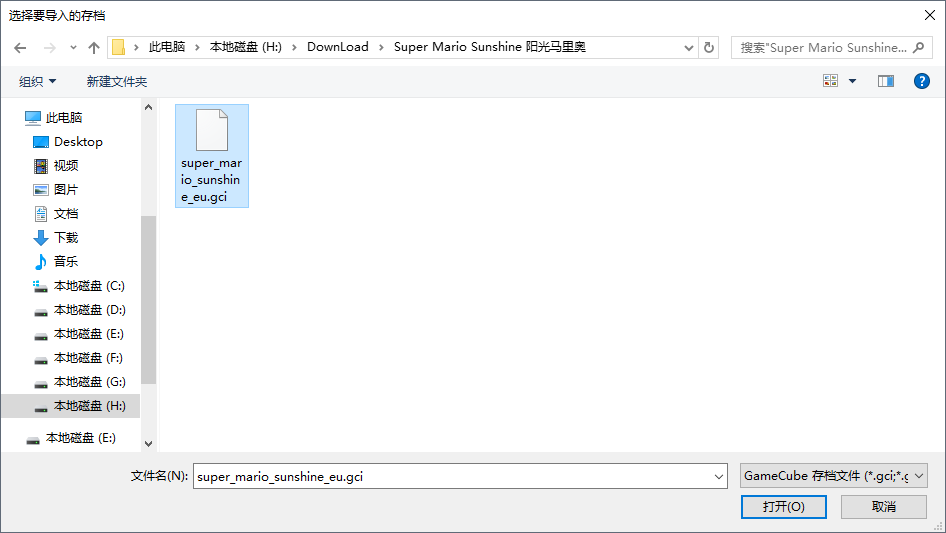Open 文档 folder in navigation pane

(x=66, y=214)
